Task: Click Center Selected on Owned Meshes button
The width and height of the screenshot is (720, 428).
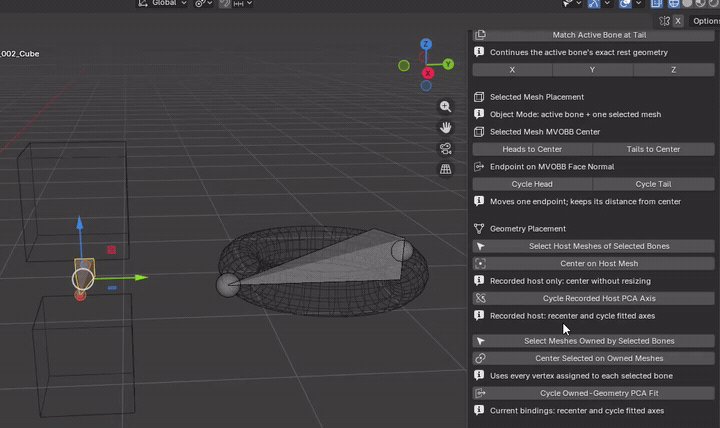Action: [x=593, y=358]
